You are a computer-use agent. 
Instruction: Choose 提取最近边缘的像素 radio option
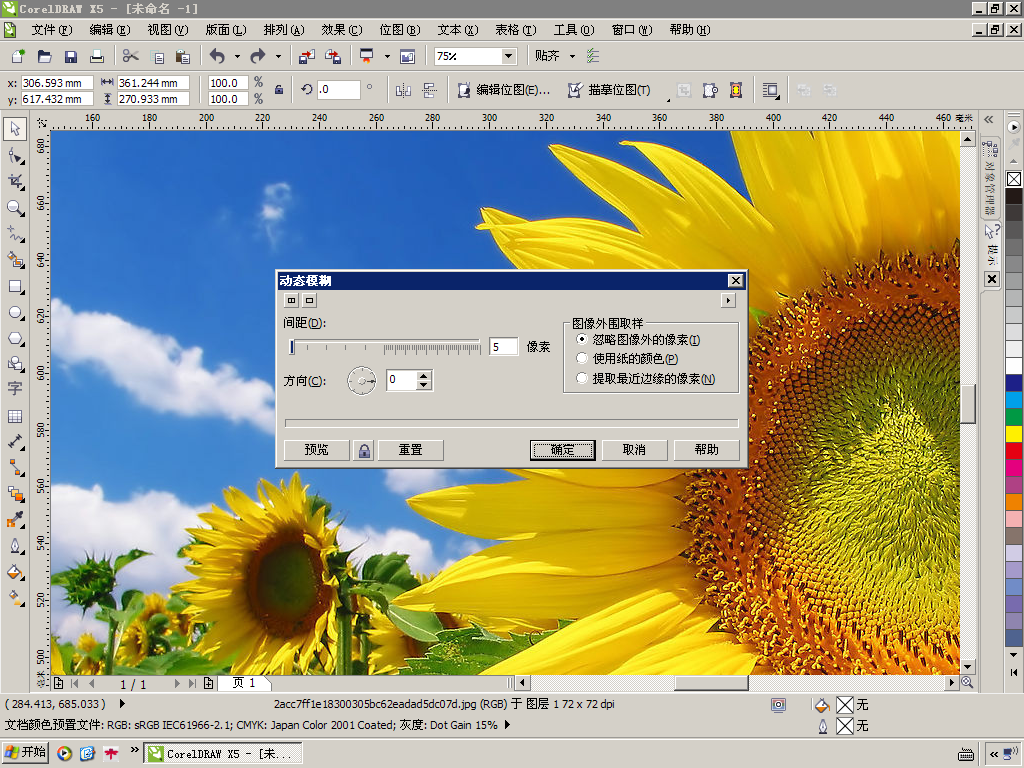point(583,379)
